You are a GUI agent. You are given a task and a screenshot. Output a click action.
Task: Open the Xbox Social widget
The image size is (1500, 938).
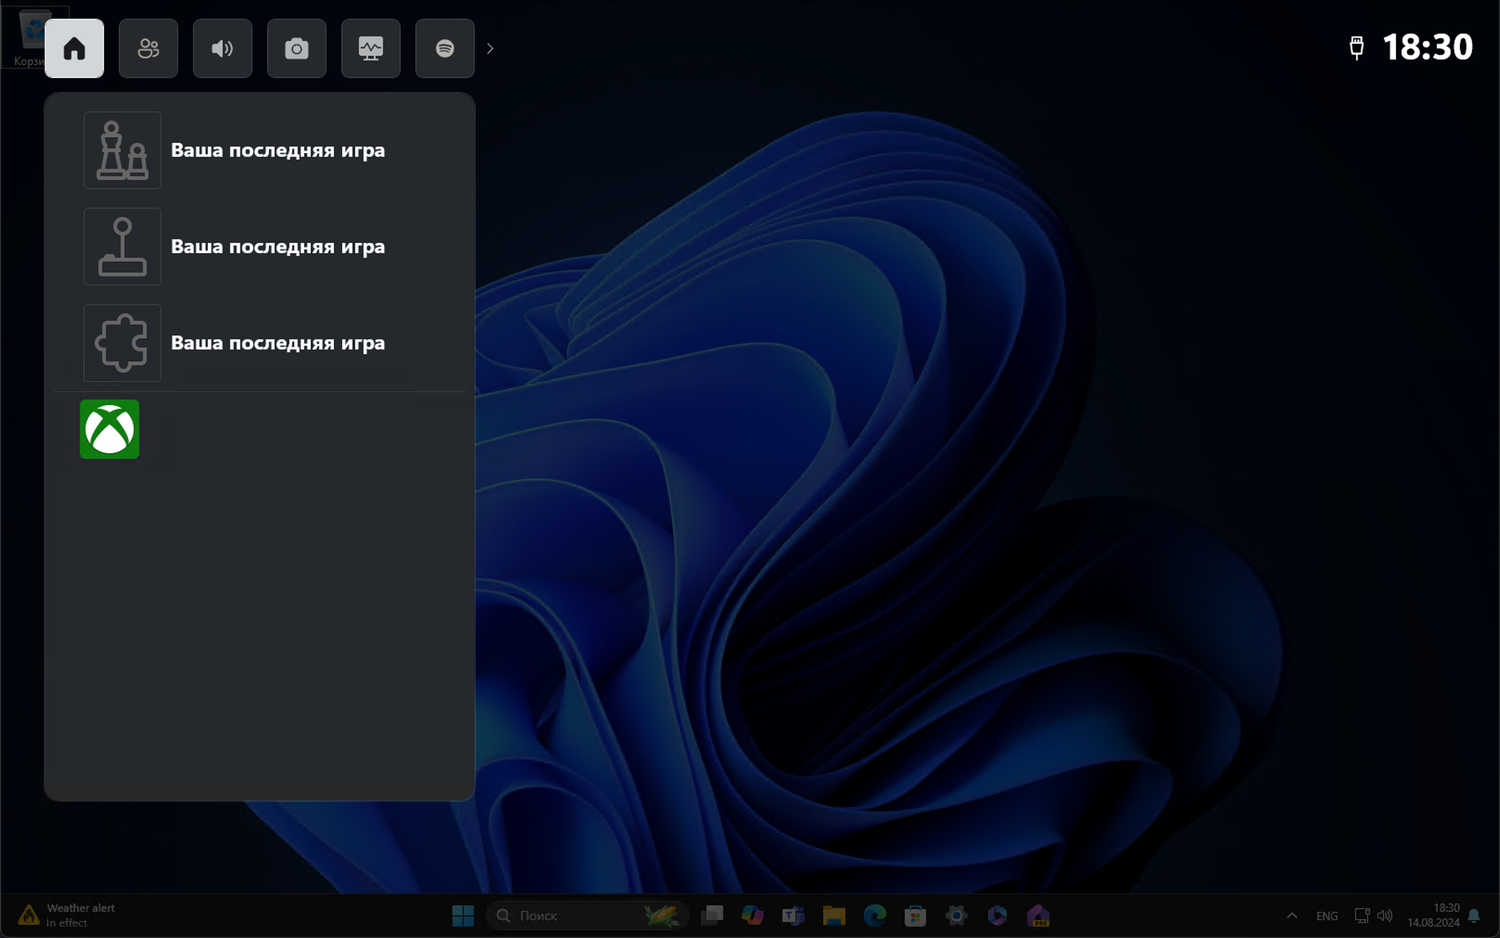coord(148,48)
